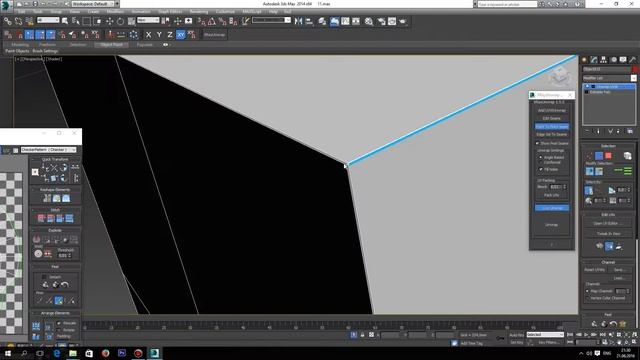This screenshot has height=360, width=640.
Task: Click the Edit Seams button
Action: click(x=551, y=118)
